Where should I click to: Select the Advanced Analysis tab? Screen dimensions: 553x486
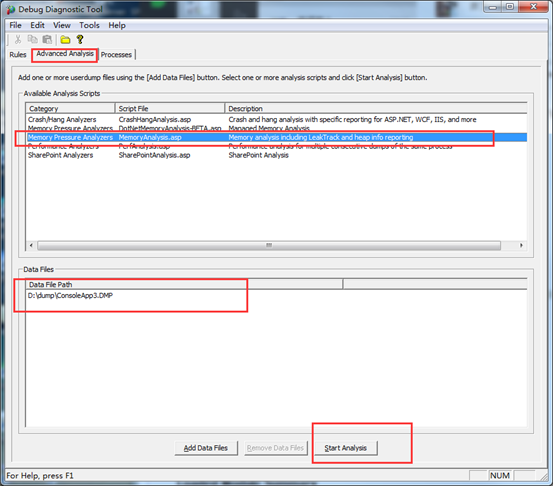pos(65,54)
